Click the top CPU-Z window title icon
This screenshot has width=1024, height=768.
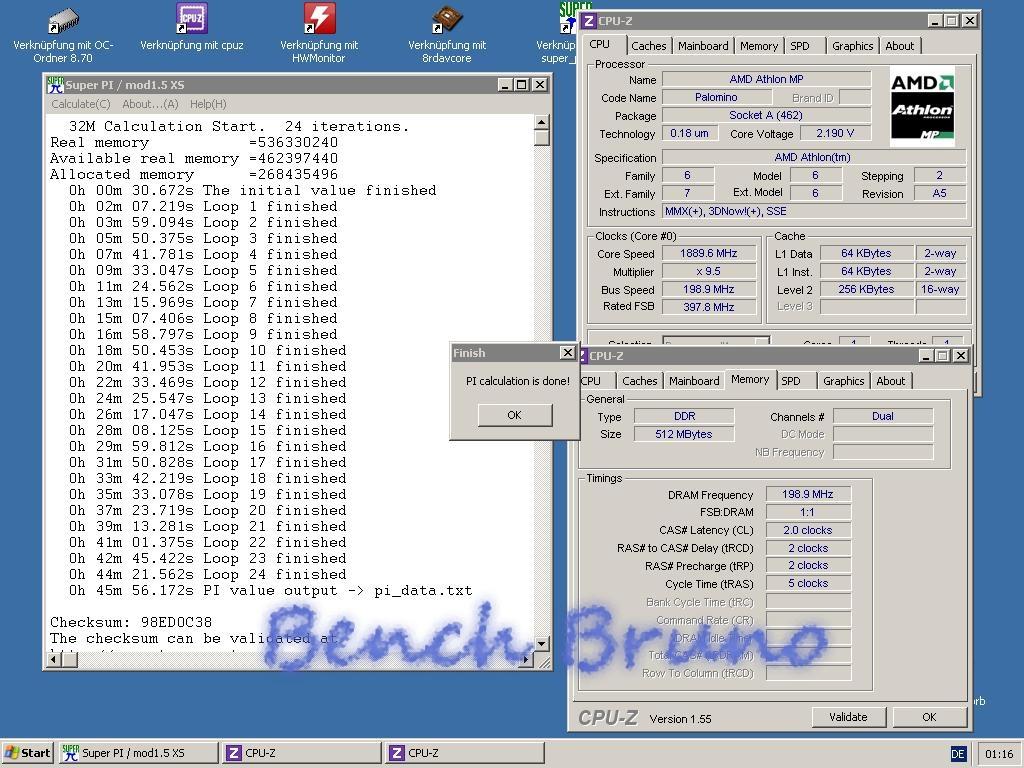click(588, 21)
